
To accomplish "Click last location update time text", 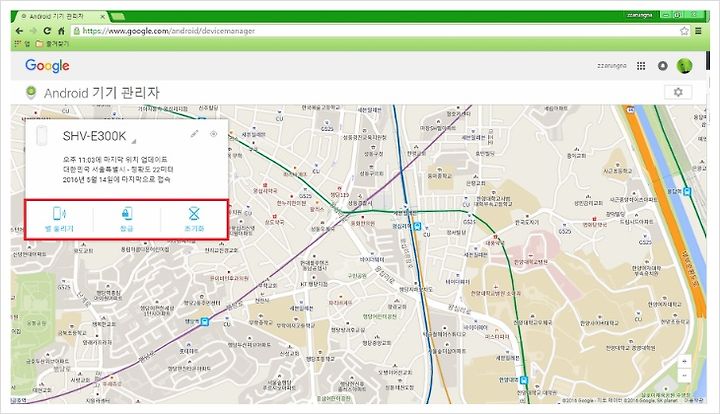I will (115, 160).
